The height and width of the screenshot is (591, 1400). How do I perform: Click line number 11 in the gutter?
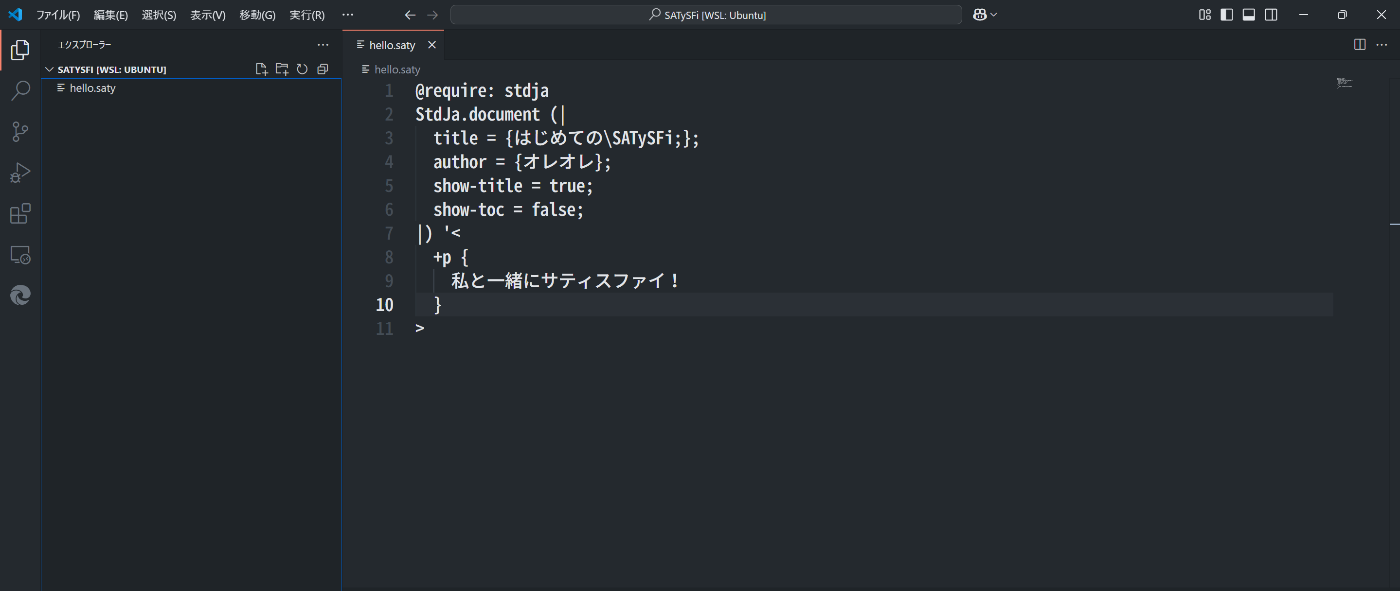pyautogui.click(x=384, y=329)
